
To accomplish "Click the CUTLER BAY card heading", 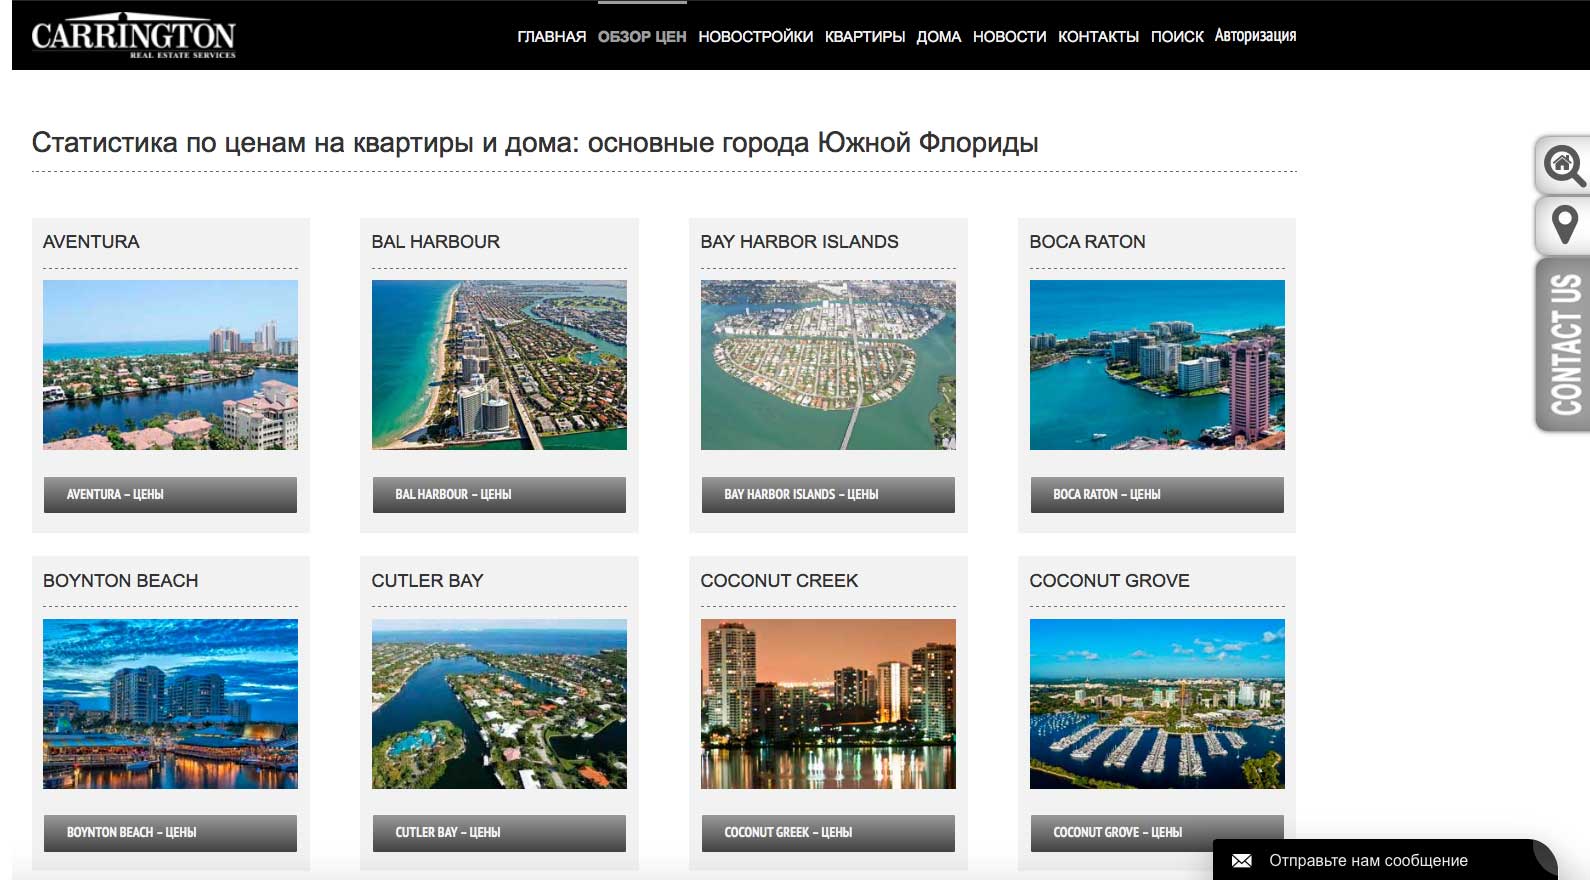I will click(427, 581).
